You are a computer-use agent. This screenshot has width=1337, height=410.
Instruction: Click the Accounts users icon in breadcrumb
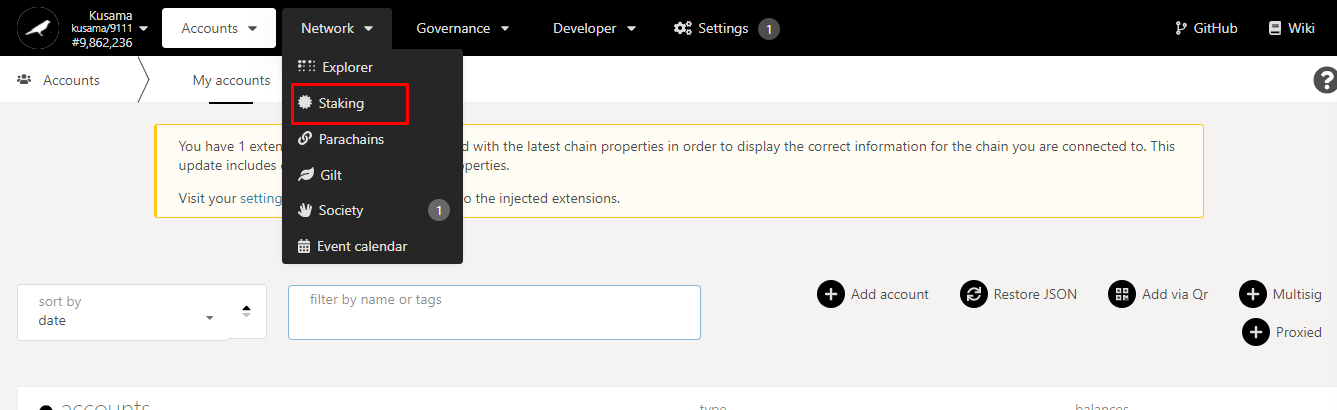[24, 80]
